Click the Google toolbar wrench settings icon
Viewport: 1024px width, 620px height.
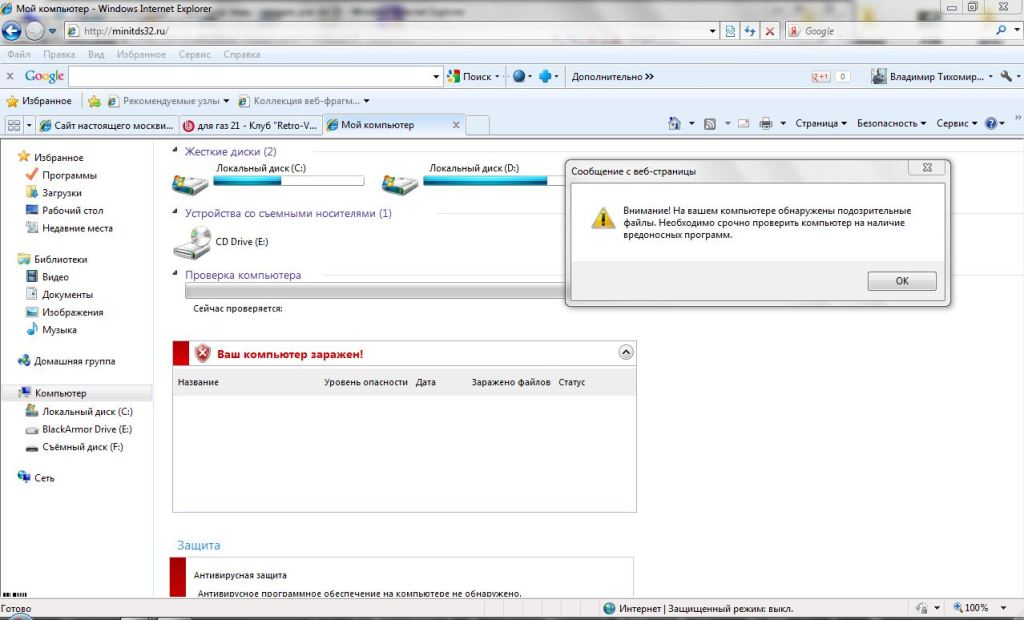(x=1006, y=76)
